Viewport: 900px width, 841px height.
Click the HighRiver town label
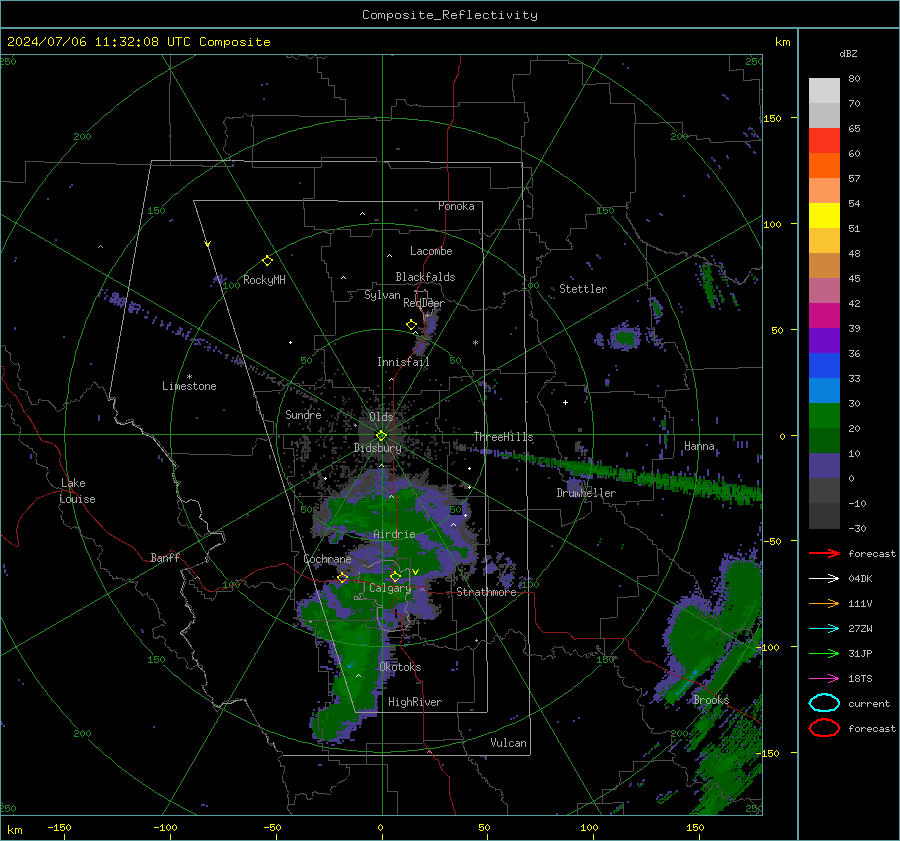click(415, 702)
